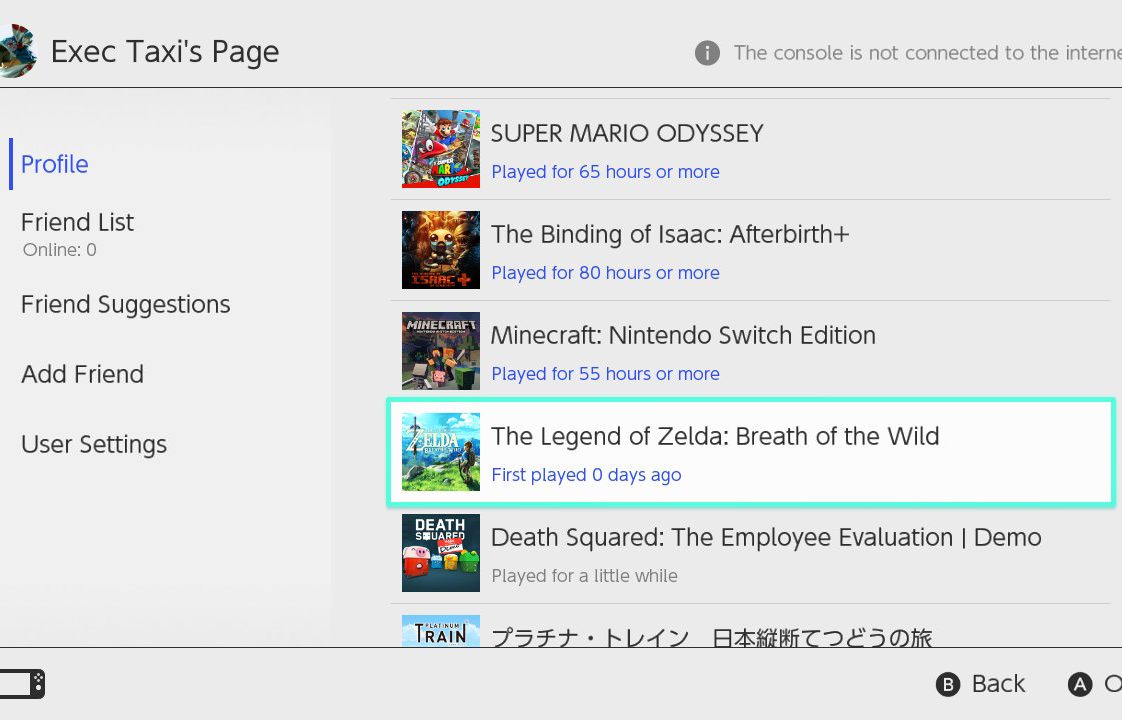
Task: Click Minecraft: Nintendo Switch Edition title
Action: coord(683,335)
